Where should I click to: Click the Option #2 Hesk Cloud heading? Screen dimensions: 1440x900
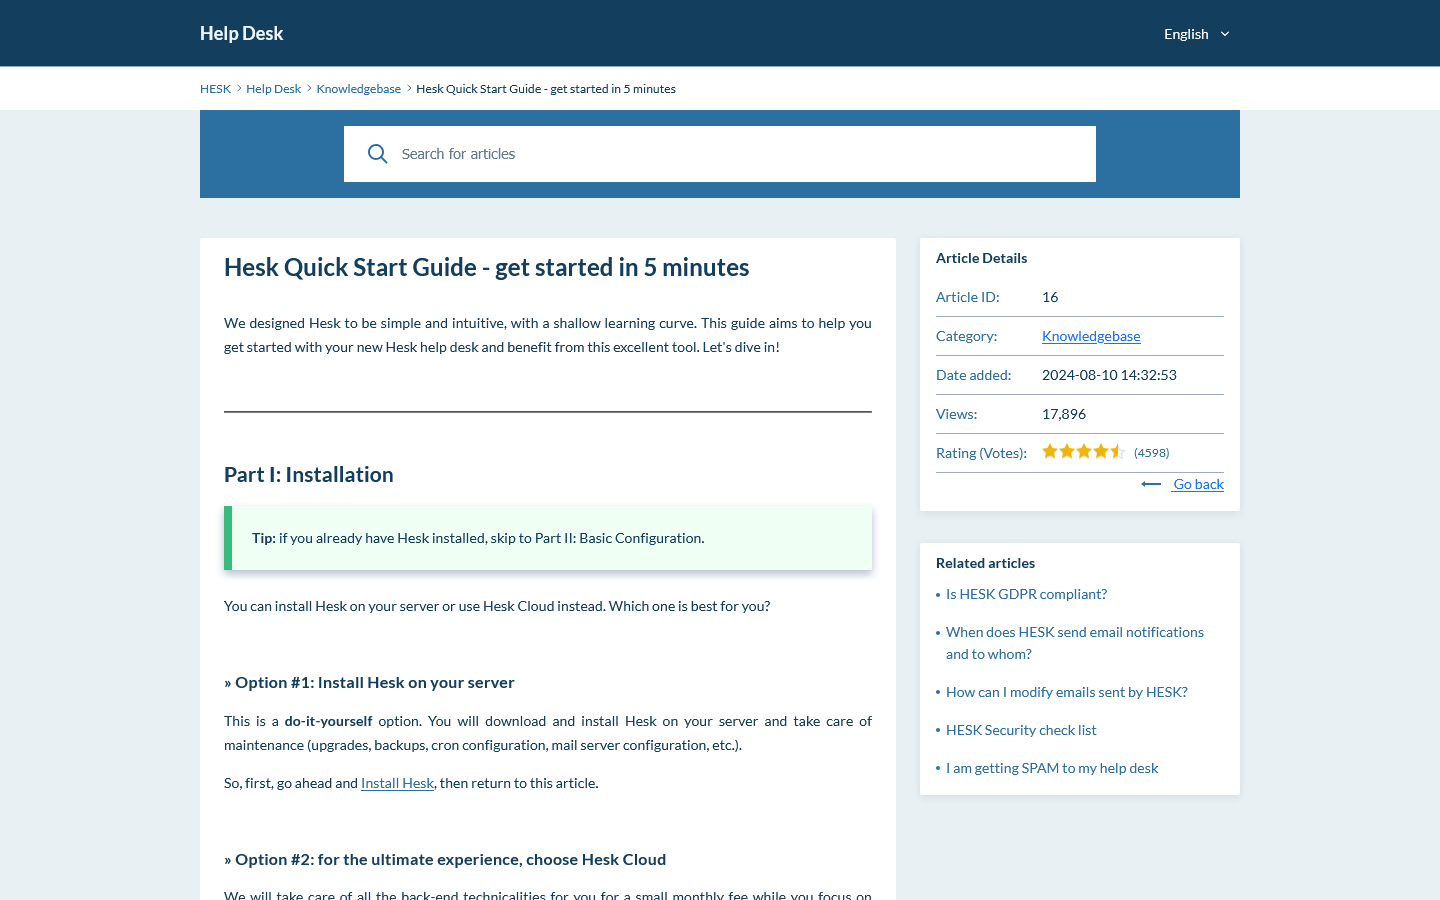click(445, 859)
